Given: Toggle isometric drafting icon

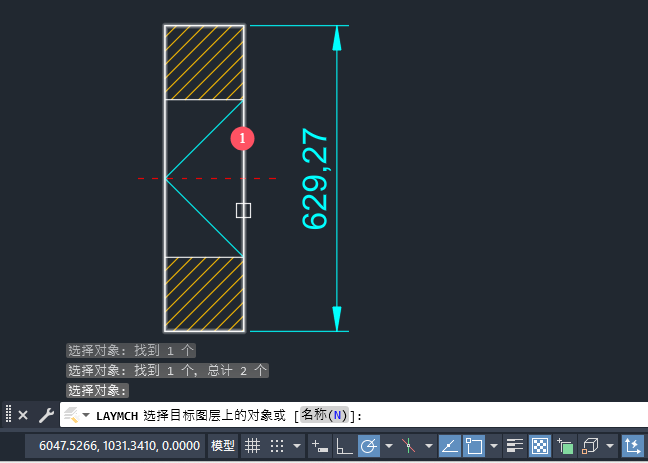Looking at the screenshot, I should [x=408, y=446].
